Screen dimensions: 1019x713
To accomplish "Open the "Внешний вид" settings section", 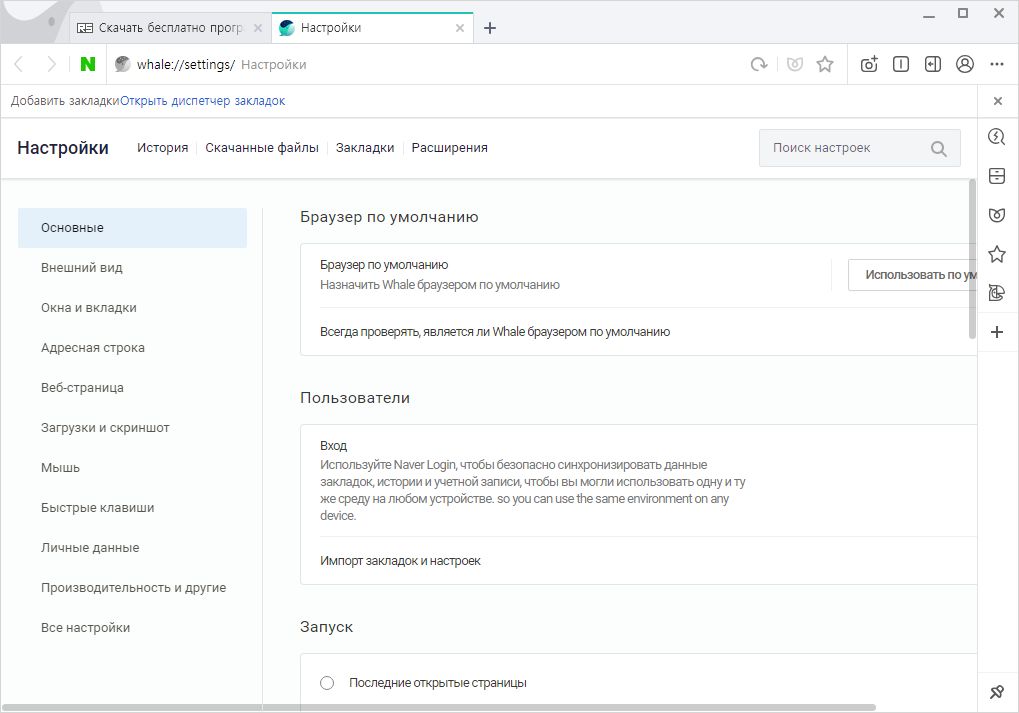I will click(82, 268).
